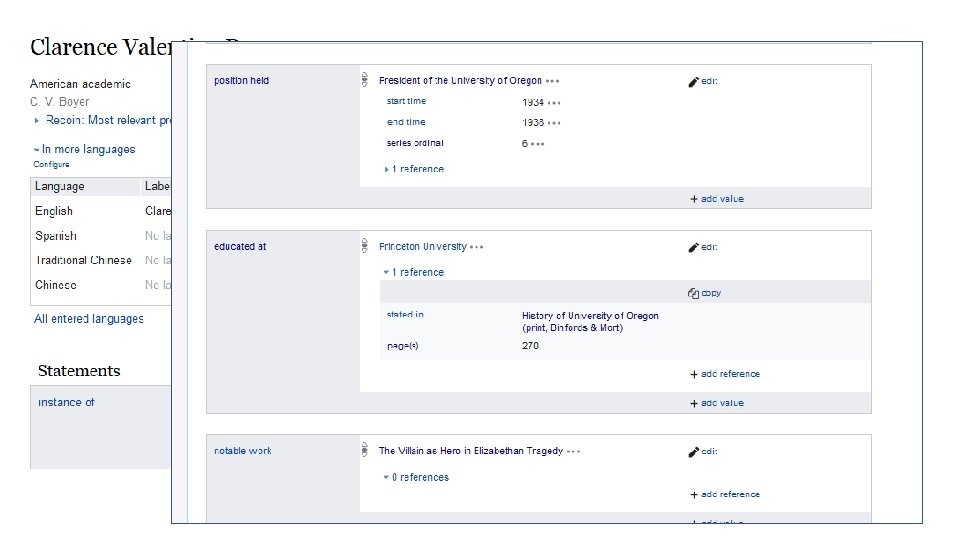960x540 pixels.
Task: Click copy icon in educated at reference
Action: point(694,293)
